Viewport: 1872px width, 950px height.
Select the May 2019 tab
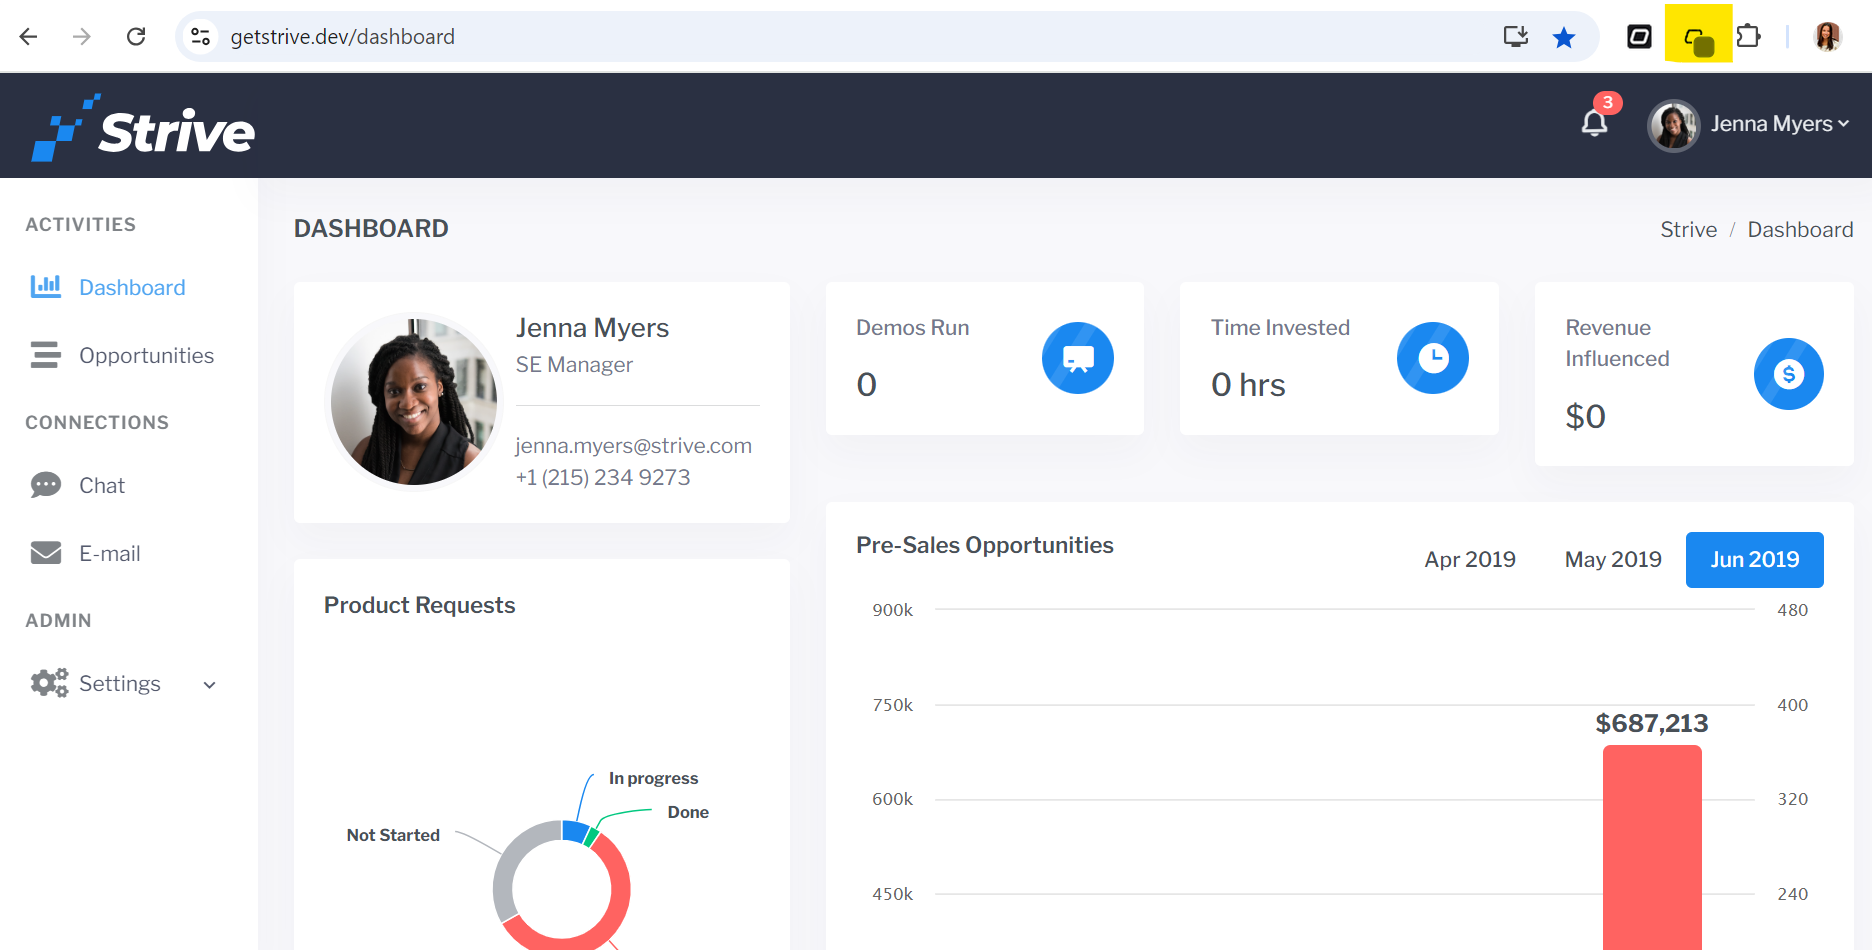pyautogui.click(x=1612, y=560)
